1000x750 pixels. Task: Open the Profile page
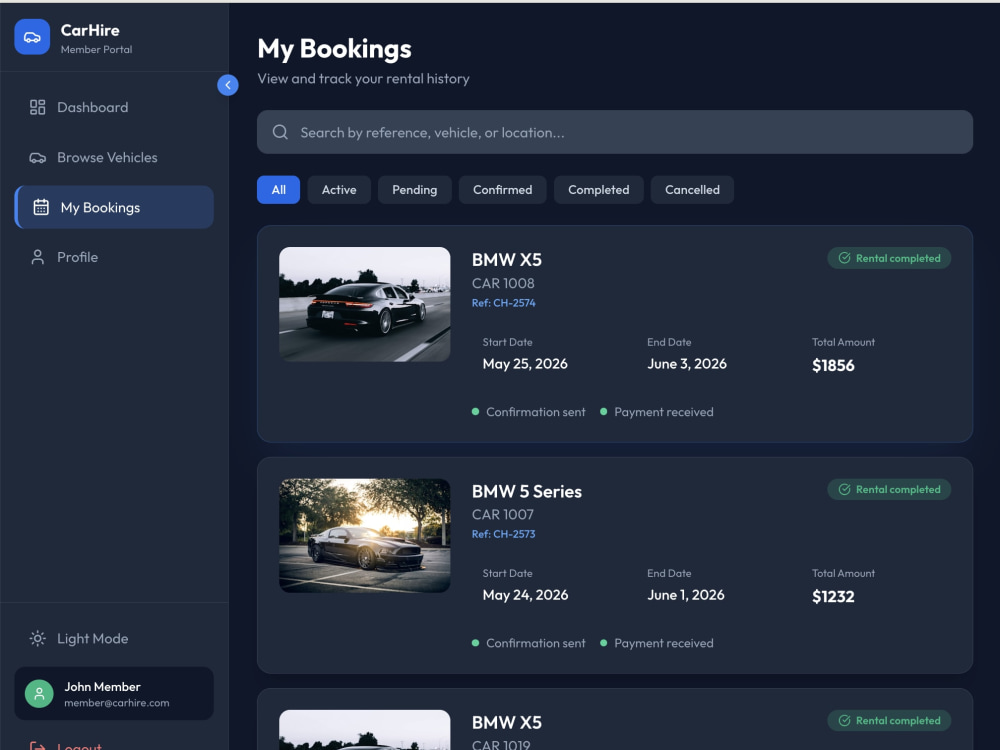(x=114, y=257)
